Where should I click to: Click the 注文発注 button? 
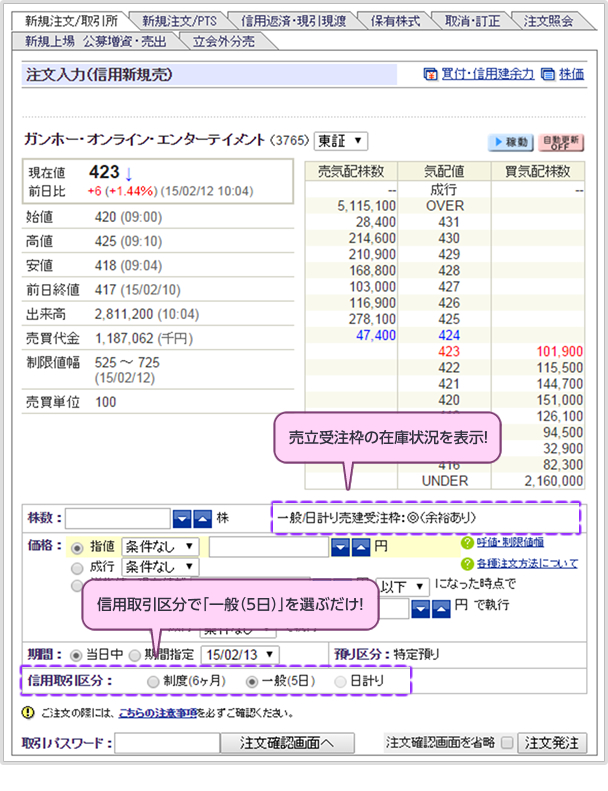(x=552, y=743)
